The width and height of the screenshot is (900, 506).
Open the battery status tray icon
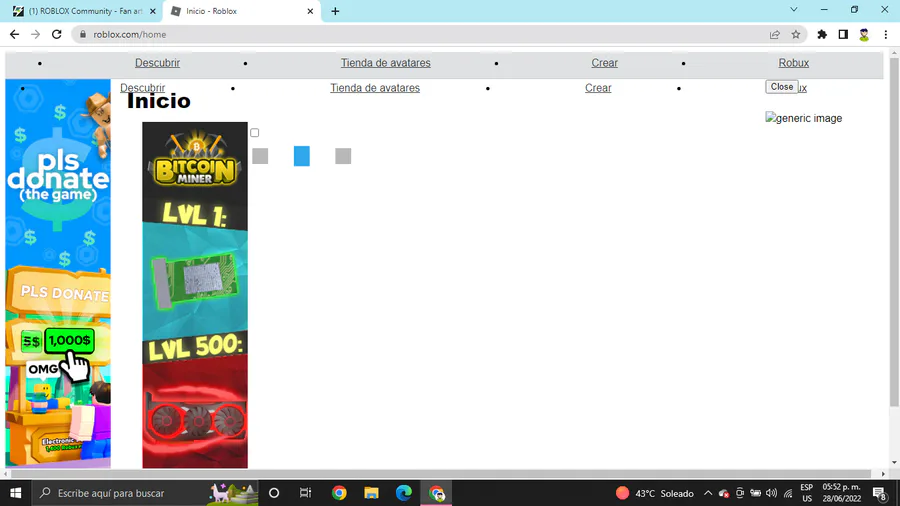[755, 493]
